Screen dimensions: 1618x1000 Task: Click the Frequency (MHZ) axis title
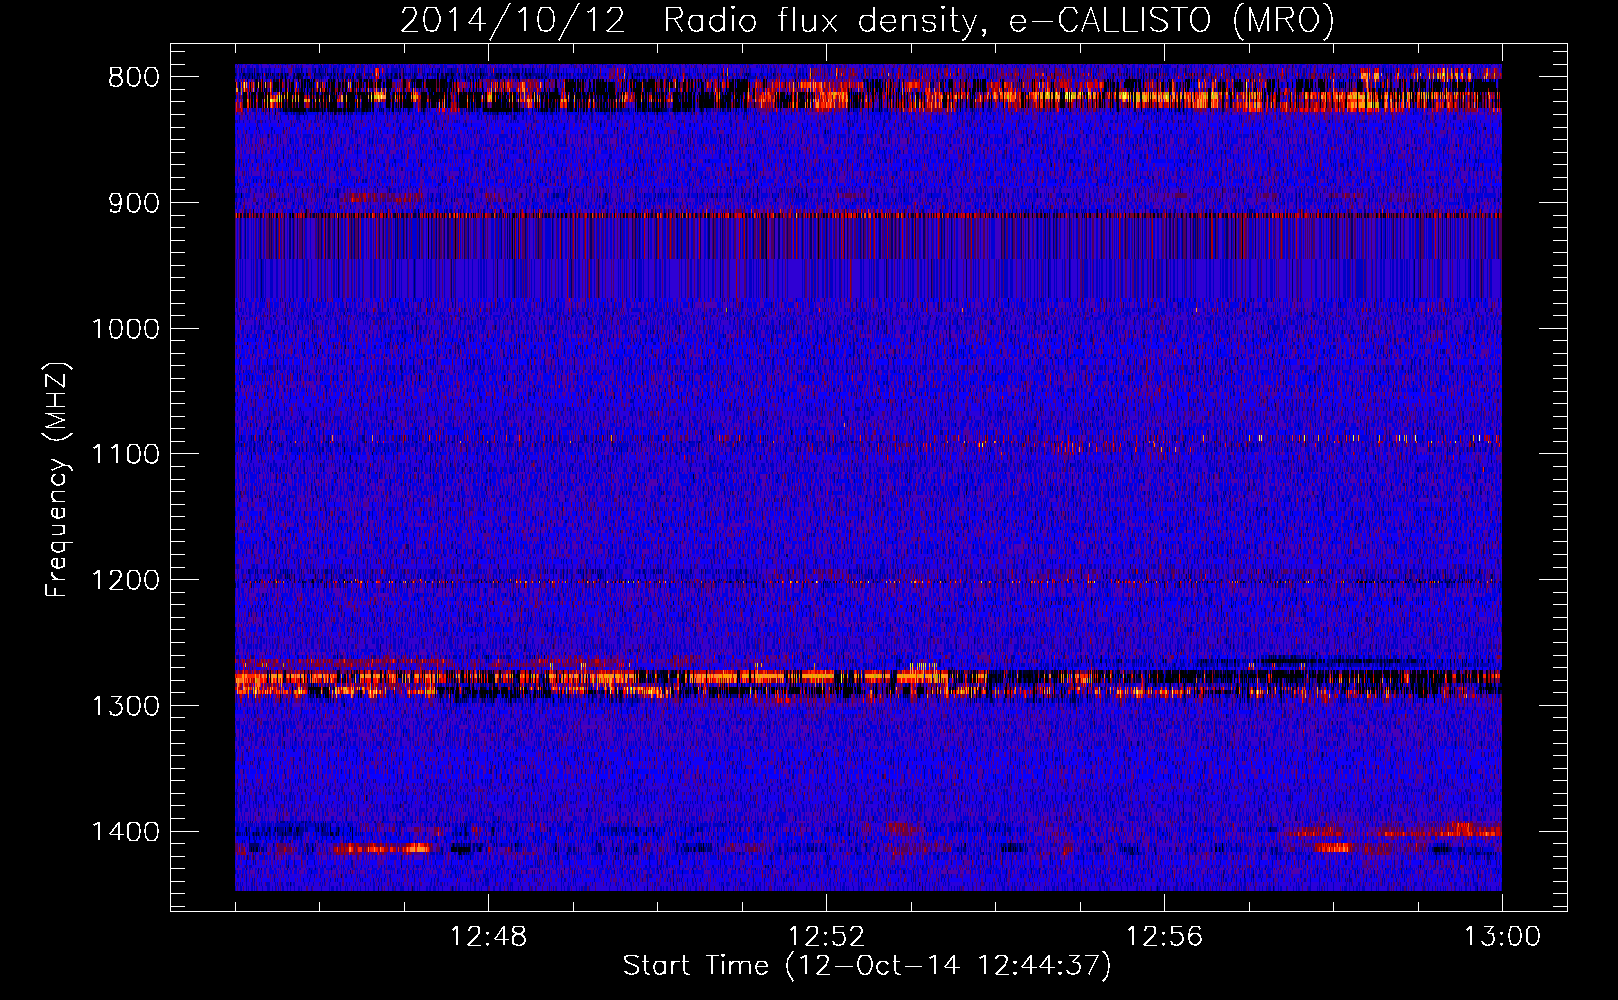pos(57,480)
